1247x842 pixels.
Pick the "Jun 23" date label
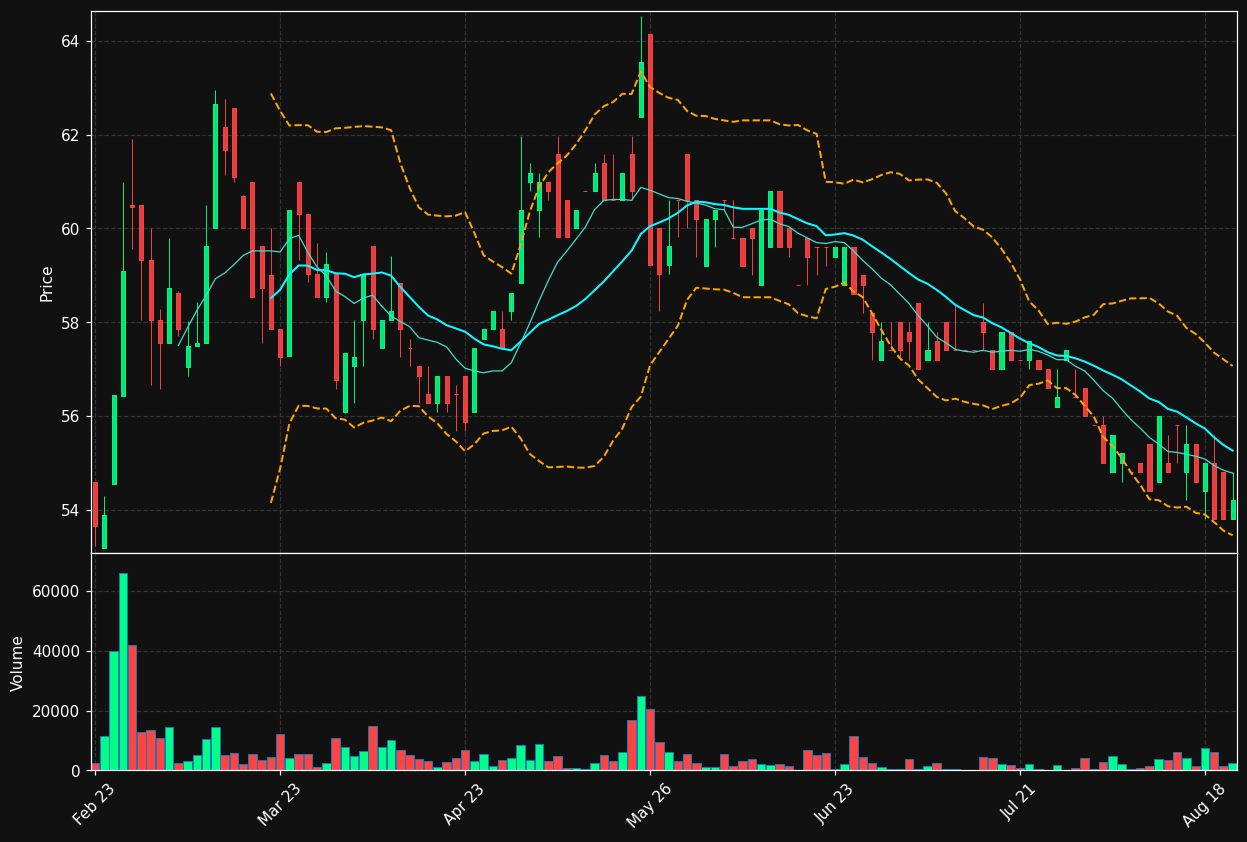(x=834, y=805)
